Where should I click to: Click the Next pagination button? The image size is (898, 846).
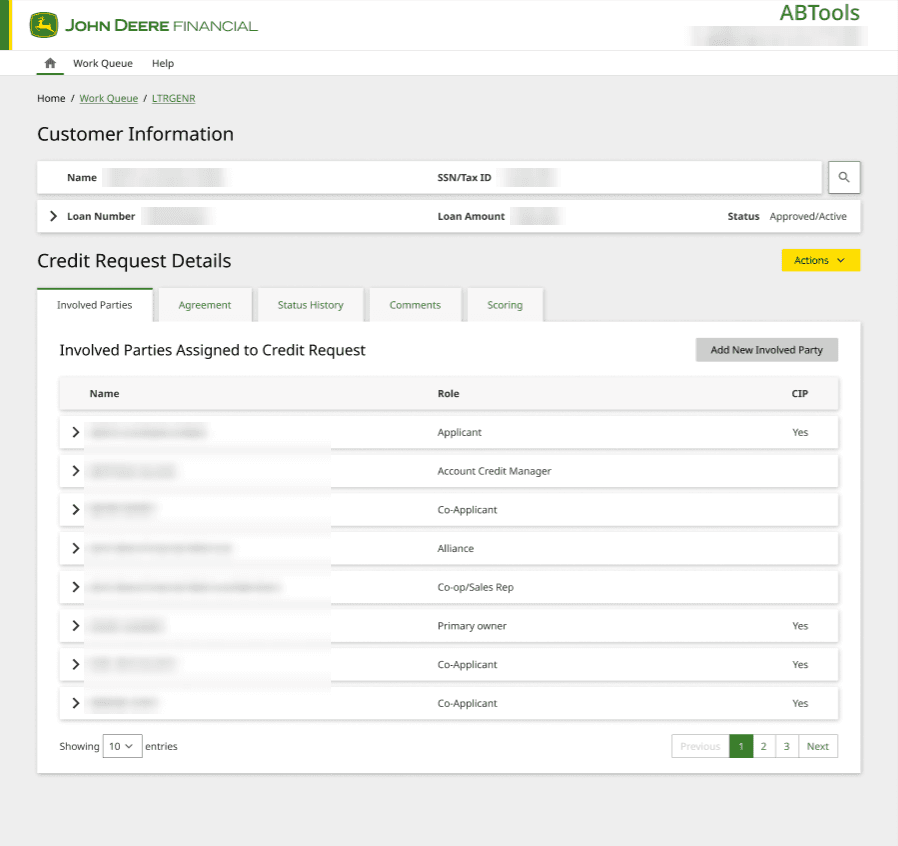pos(818,746)
